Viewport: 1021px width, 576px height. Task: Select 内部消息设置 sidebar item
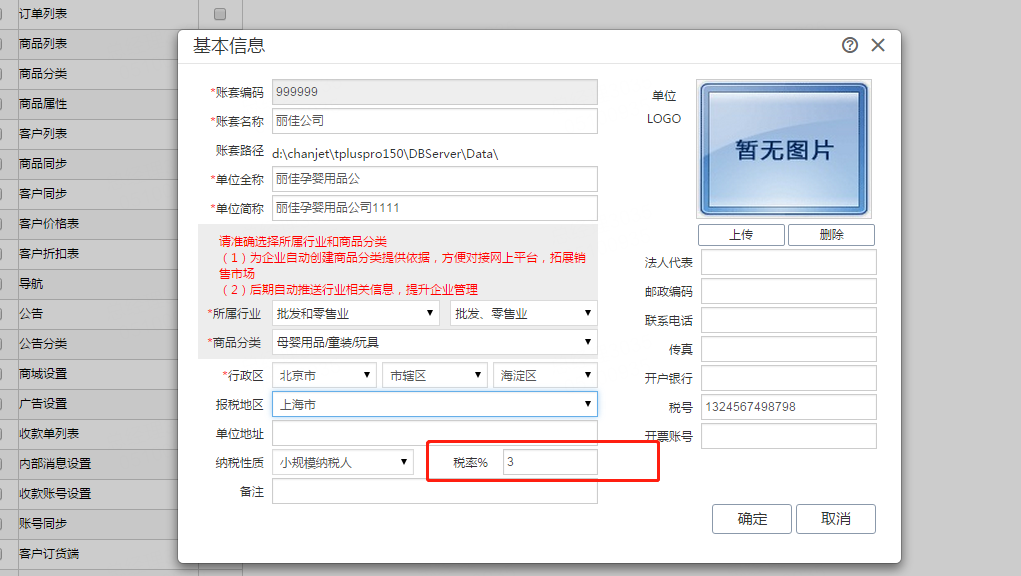[55, 463]
